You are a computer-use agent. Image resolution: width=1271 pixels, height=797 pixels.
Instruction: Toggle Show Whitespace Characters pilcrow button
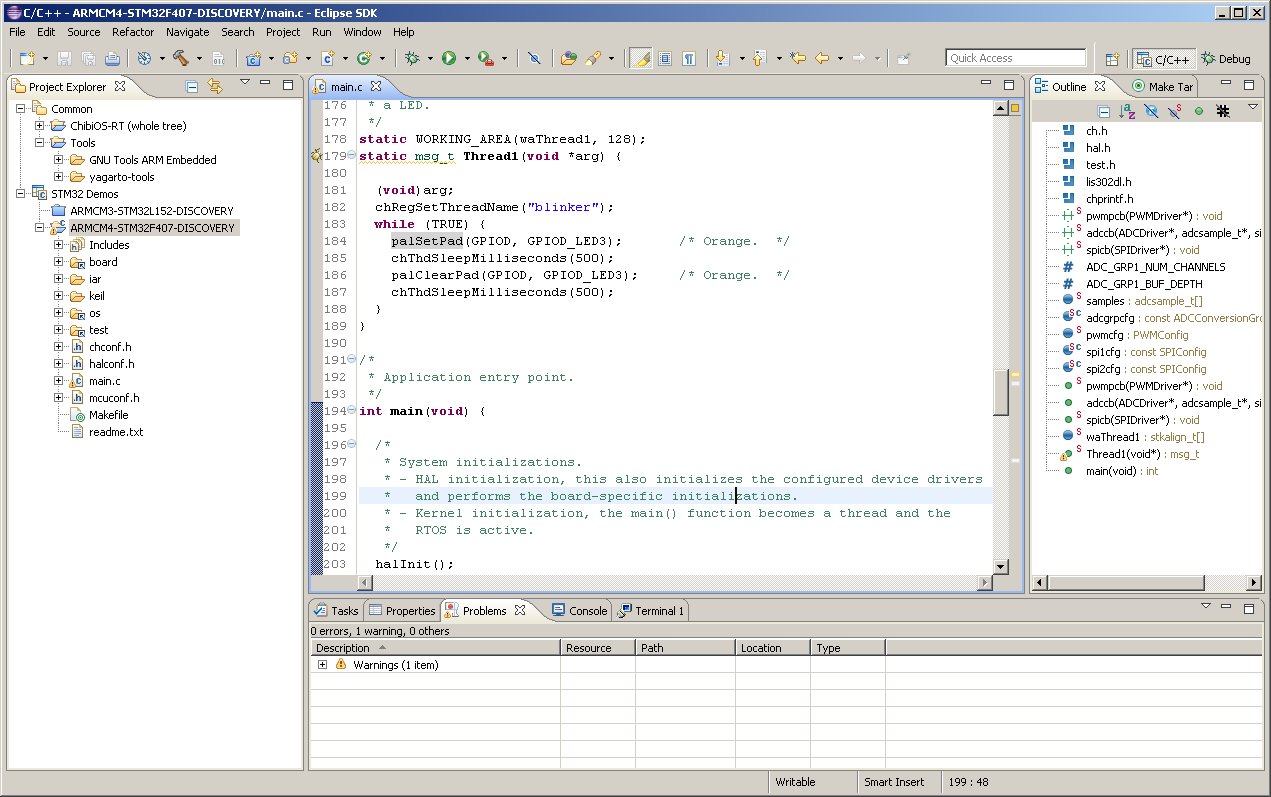click(x=689, y=58)
